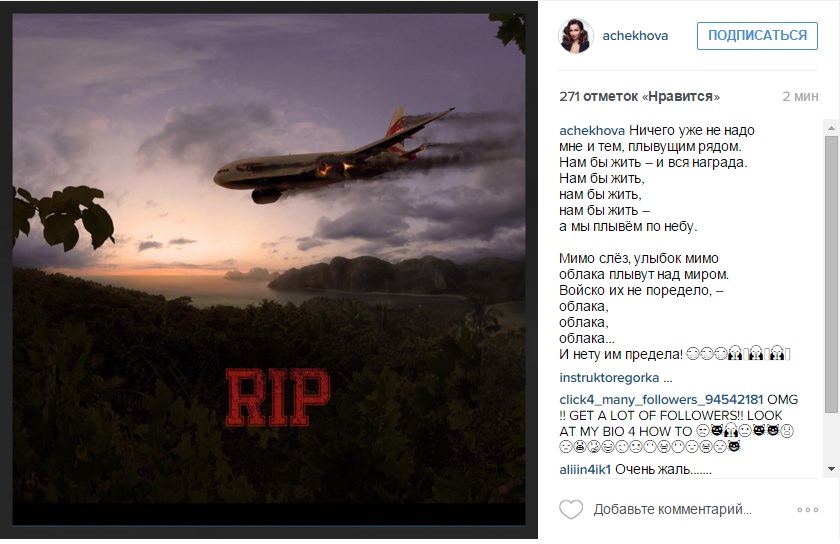The image size is (840, 544).
Task: Open achekhova link in the caption
Action: coord(592,131)
